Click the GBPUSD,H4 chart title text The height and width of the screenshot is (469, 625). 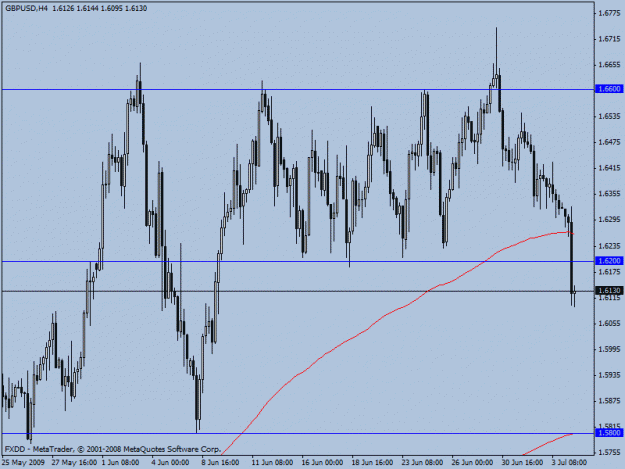click(27, 8)
